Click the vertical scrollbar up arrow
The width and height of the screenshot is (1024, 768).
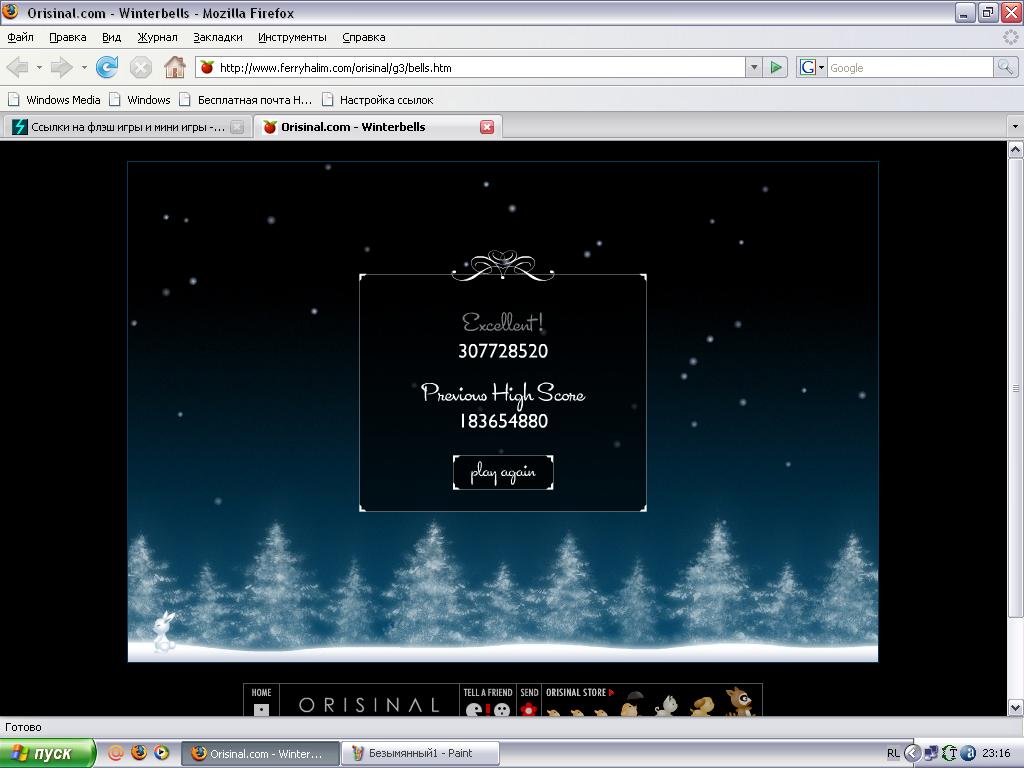point(1015,150)
